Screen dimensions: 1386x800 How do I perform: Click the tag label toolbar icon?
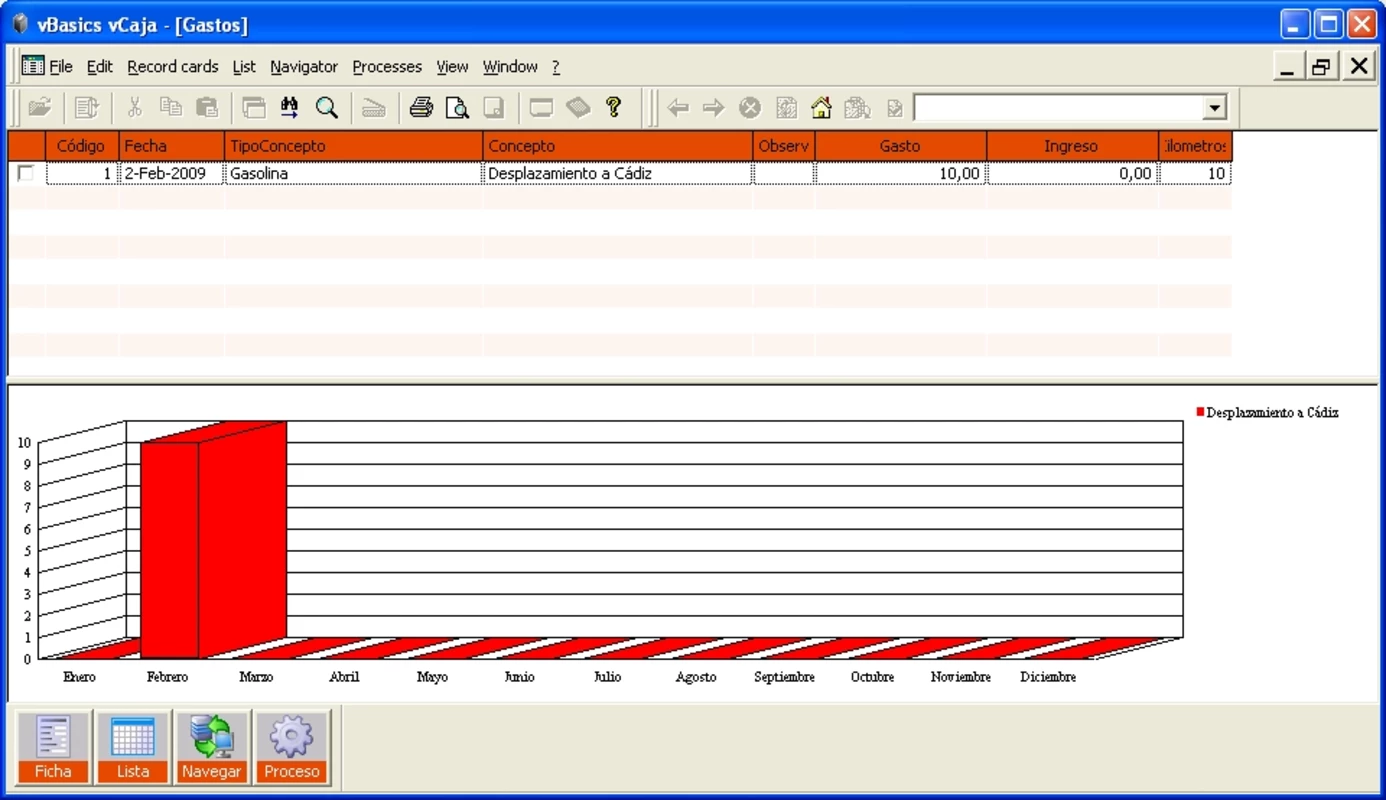point(577,107)
